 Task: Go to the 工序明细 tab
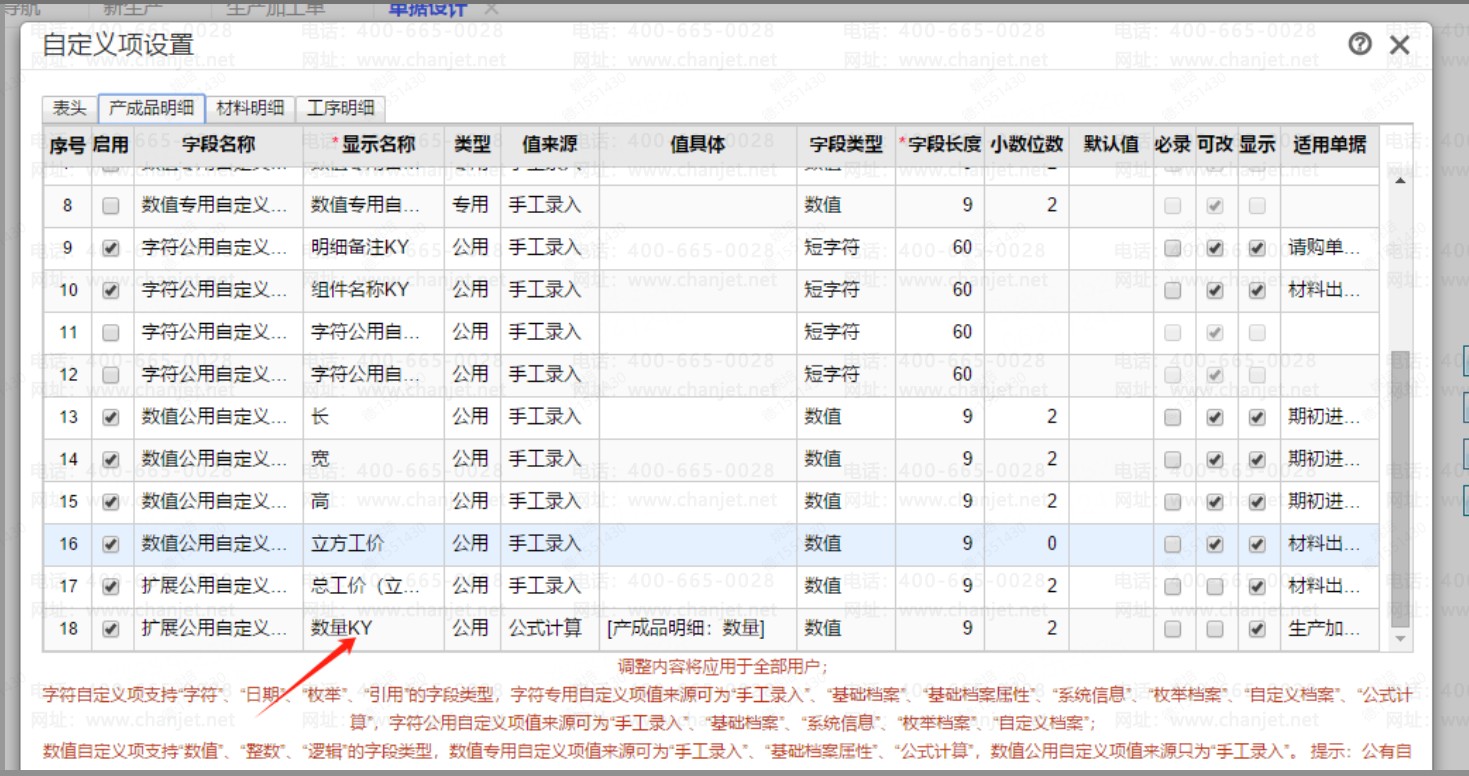click(340, 108)
